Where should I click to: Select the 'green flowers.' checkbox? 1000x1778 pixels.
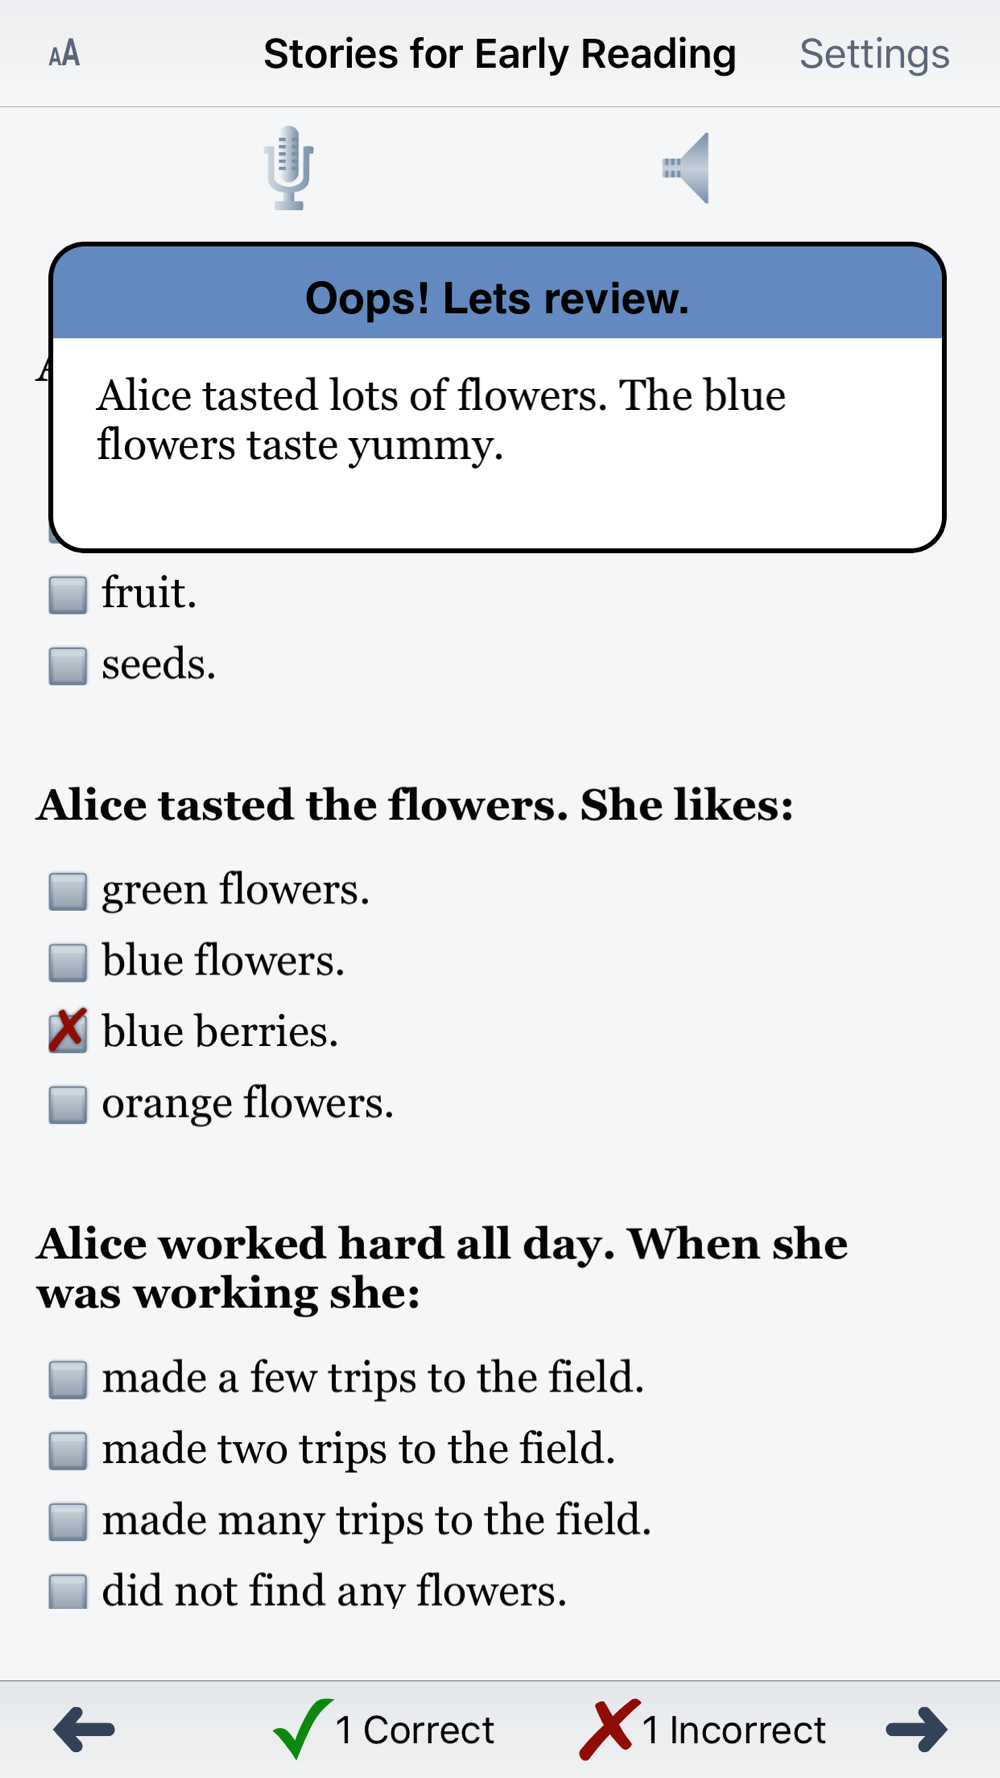pyautogui.click(x=68, y=891)
